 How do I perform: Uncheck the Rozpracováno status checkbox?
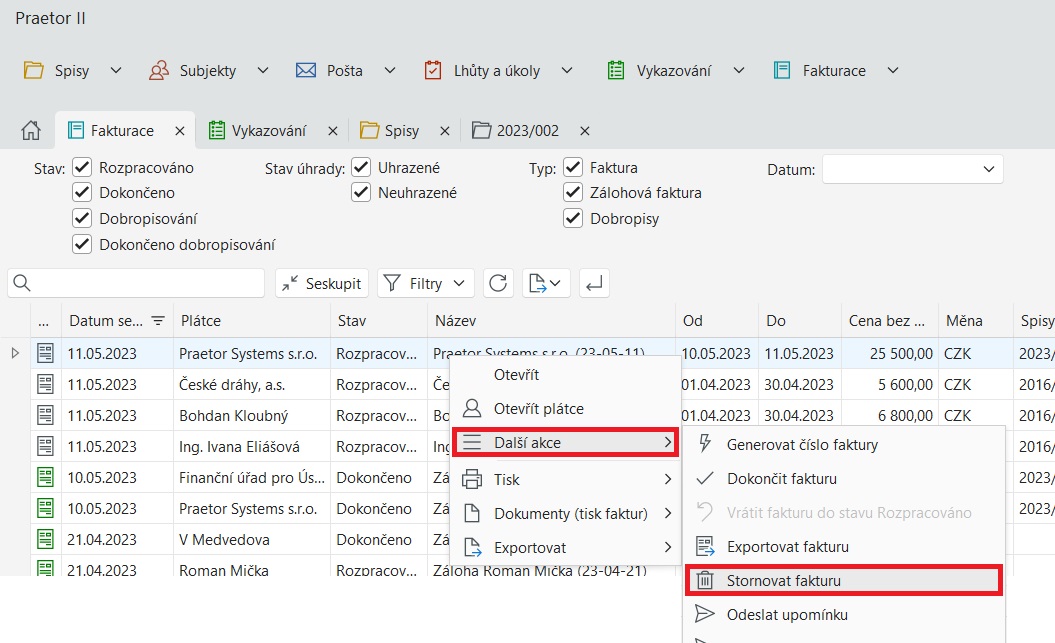point(83,168)
